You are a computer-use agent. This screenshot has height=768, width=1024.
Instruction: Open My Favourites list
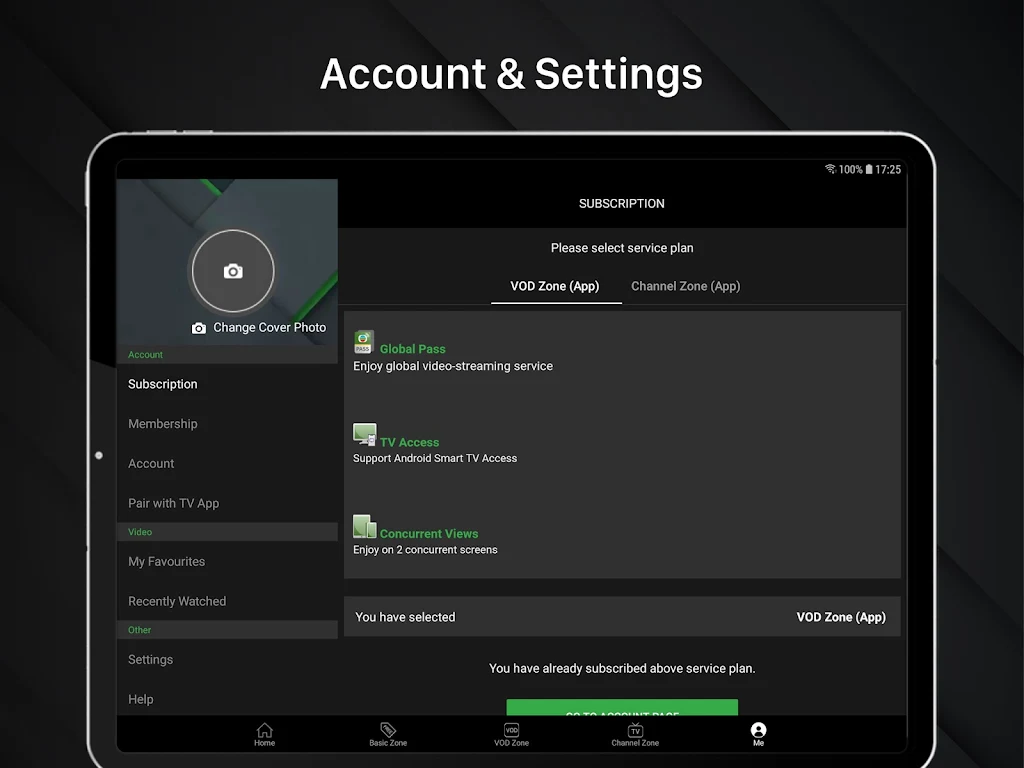point(166,562)
